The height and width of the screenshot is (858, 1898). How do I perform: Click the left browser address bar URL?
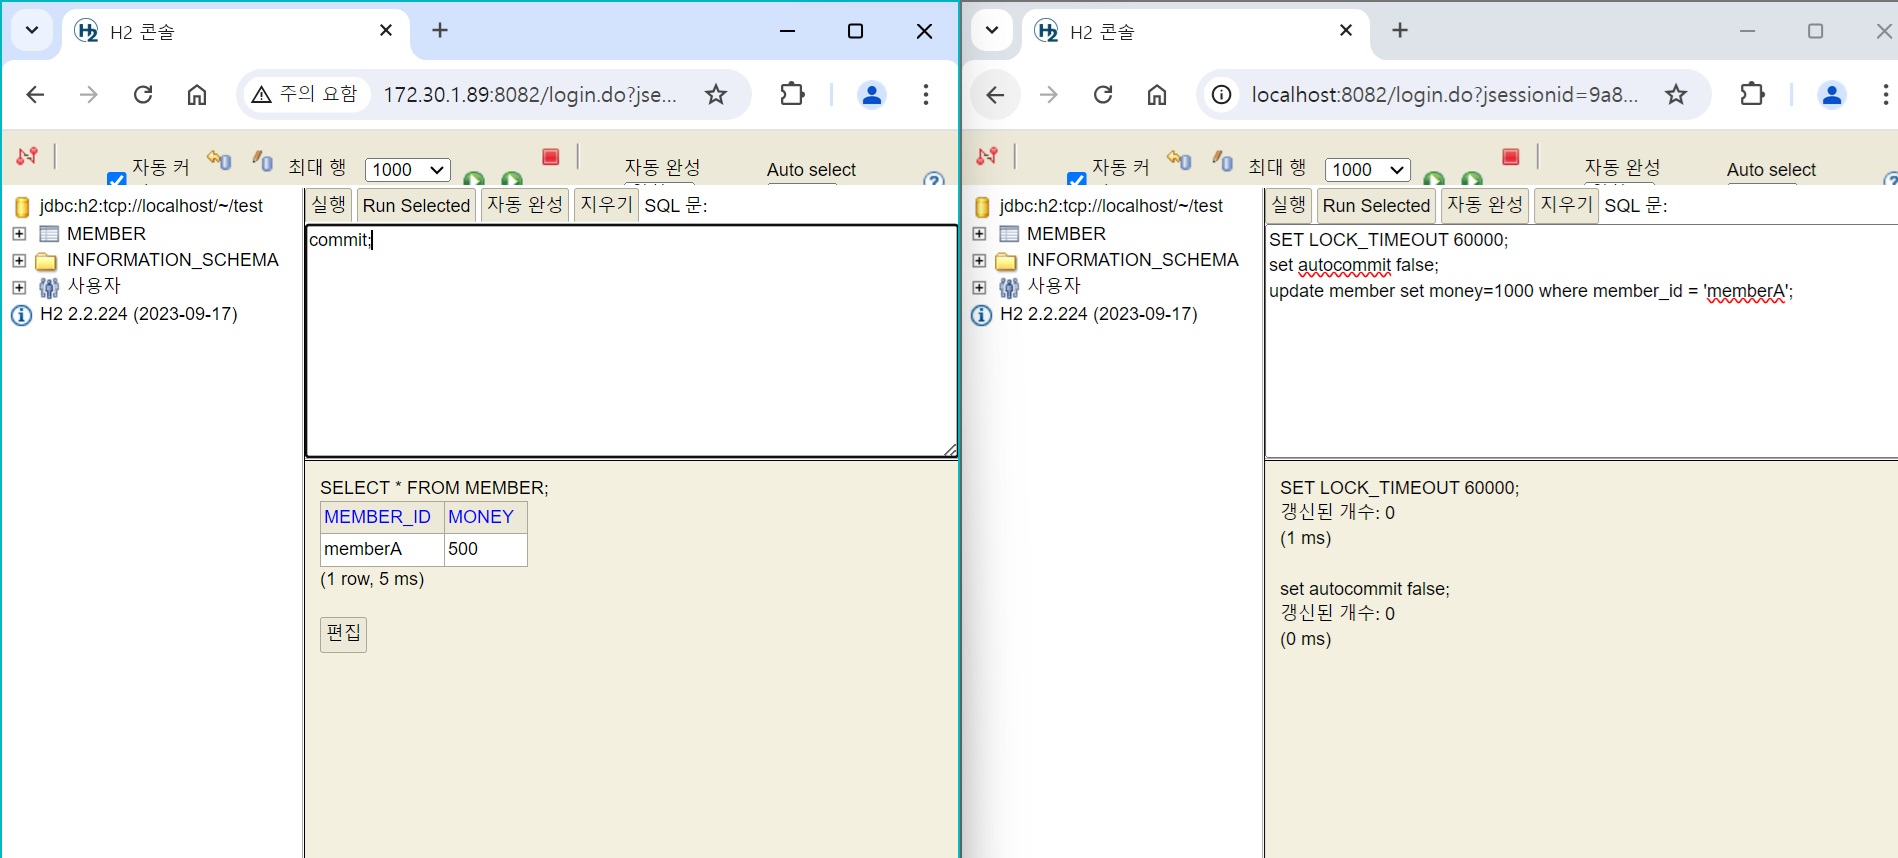click(x=530, y=95)
